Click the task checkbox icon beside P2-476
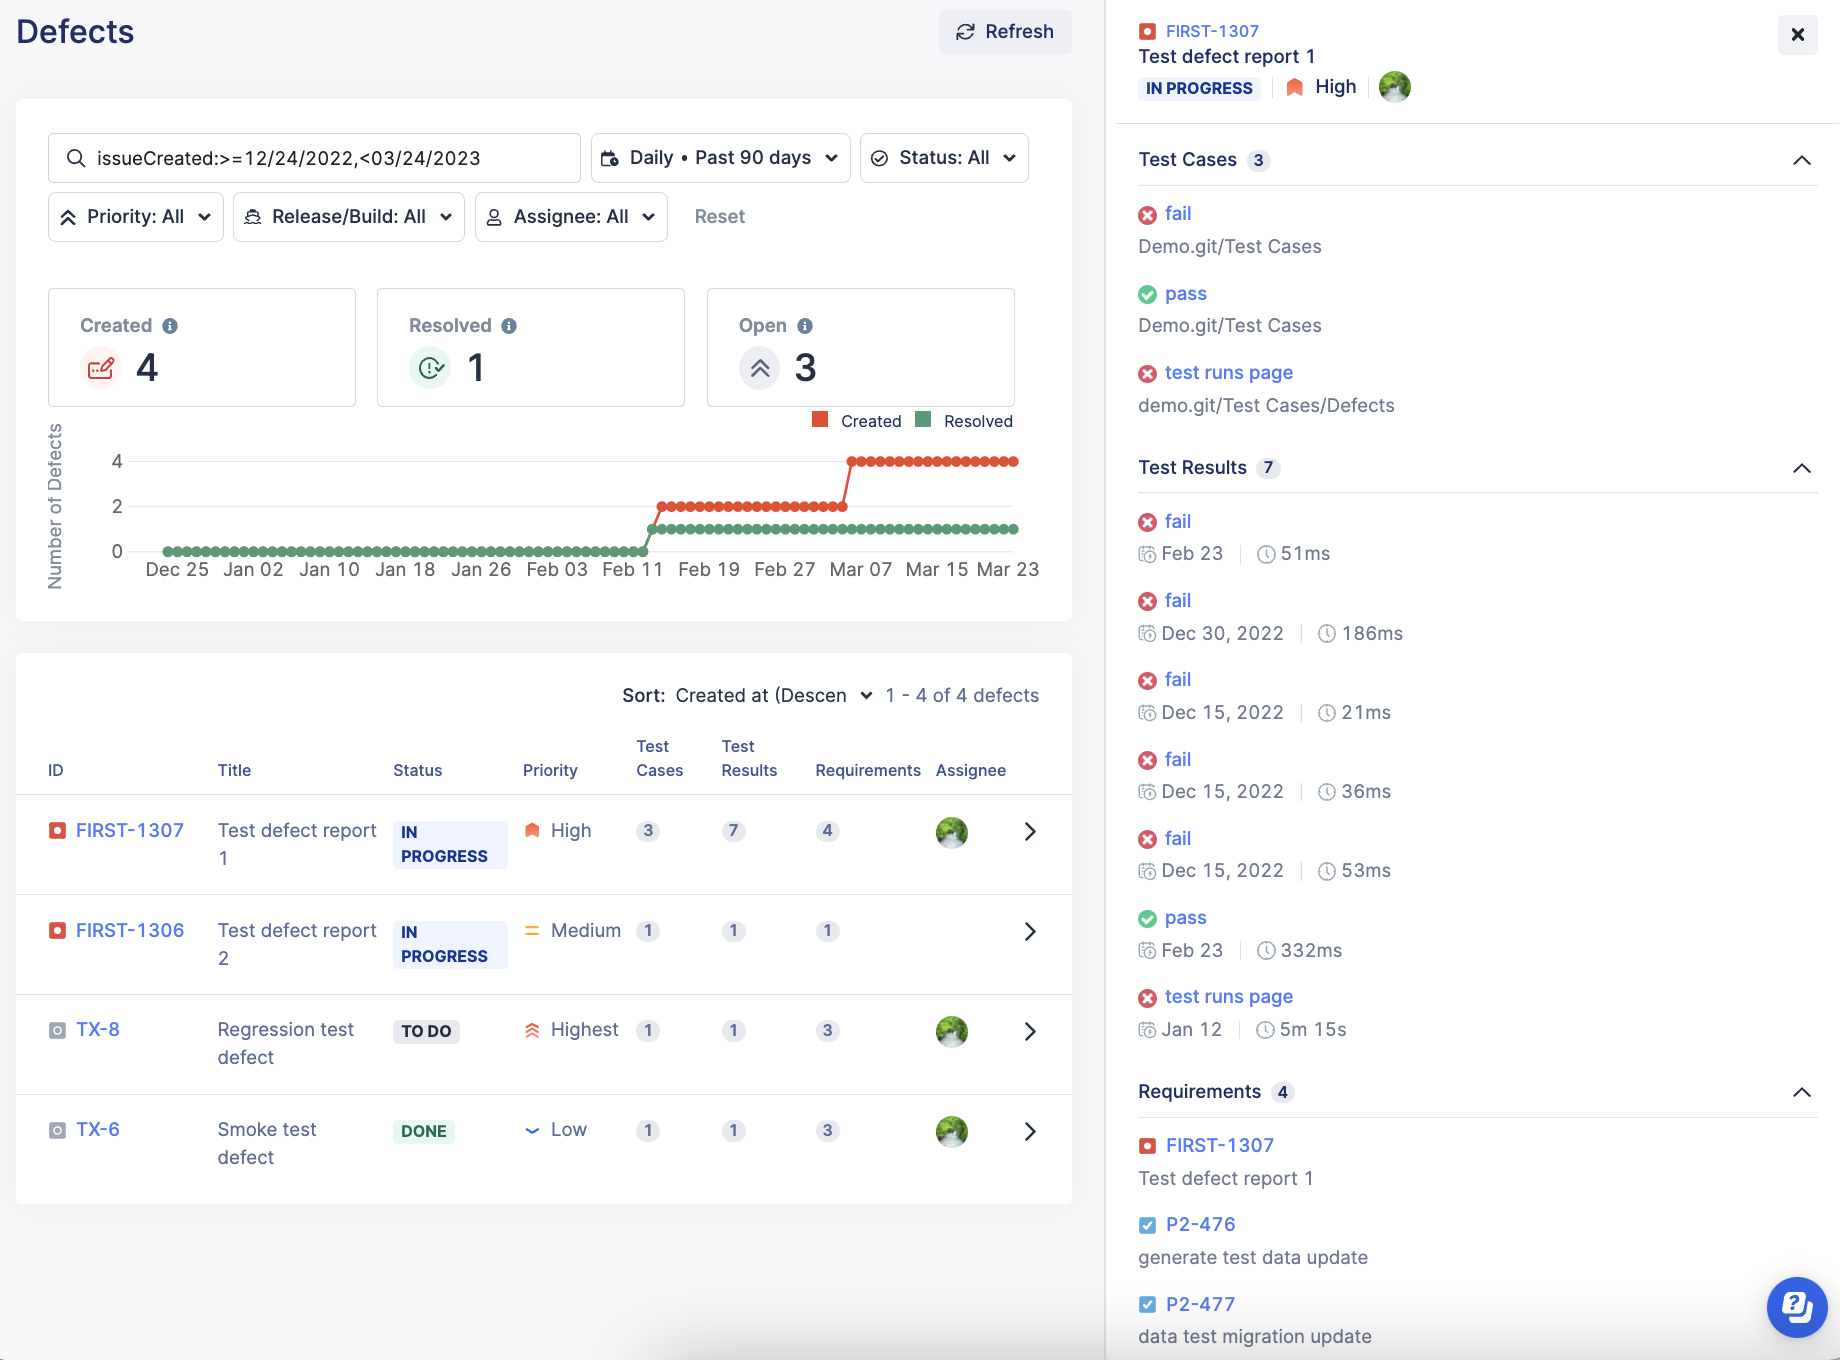The width and height of the screenshot is (1840, 1360). [1148, 1225]
